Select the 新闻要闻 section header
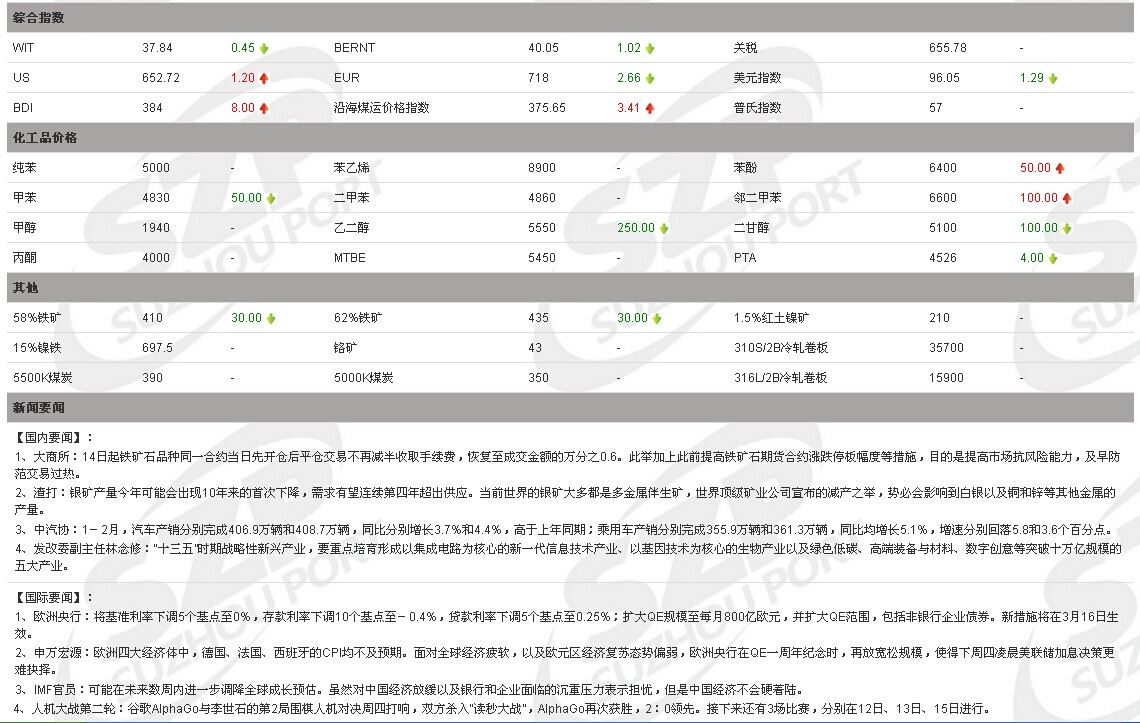 tap(570, 407)
